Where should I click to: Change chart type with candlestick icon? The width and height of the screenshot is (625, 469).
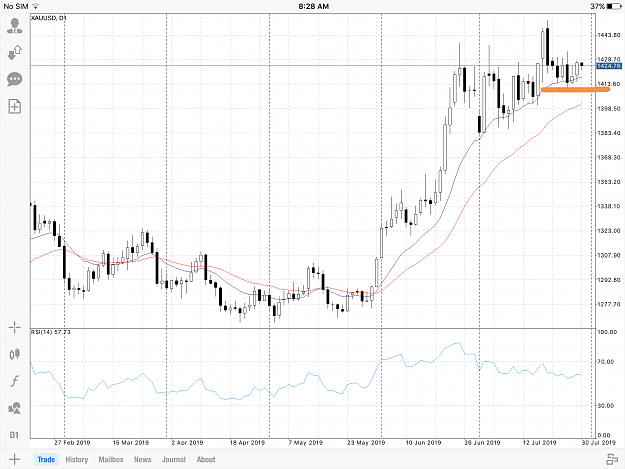tap(15, 354)
